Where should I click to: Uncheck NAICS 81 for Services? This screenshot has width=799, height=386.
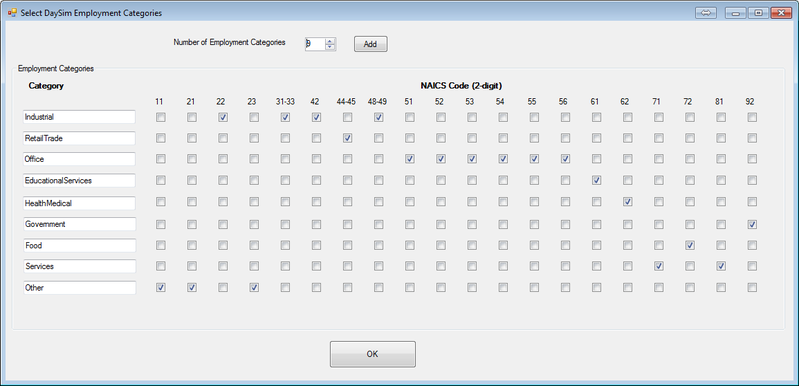tap(721, 266)
